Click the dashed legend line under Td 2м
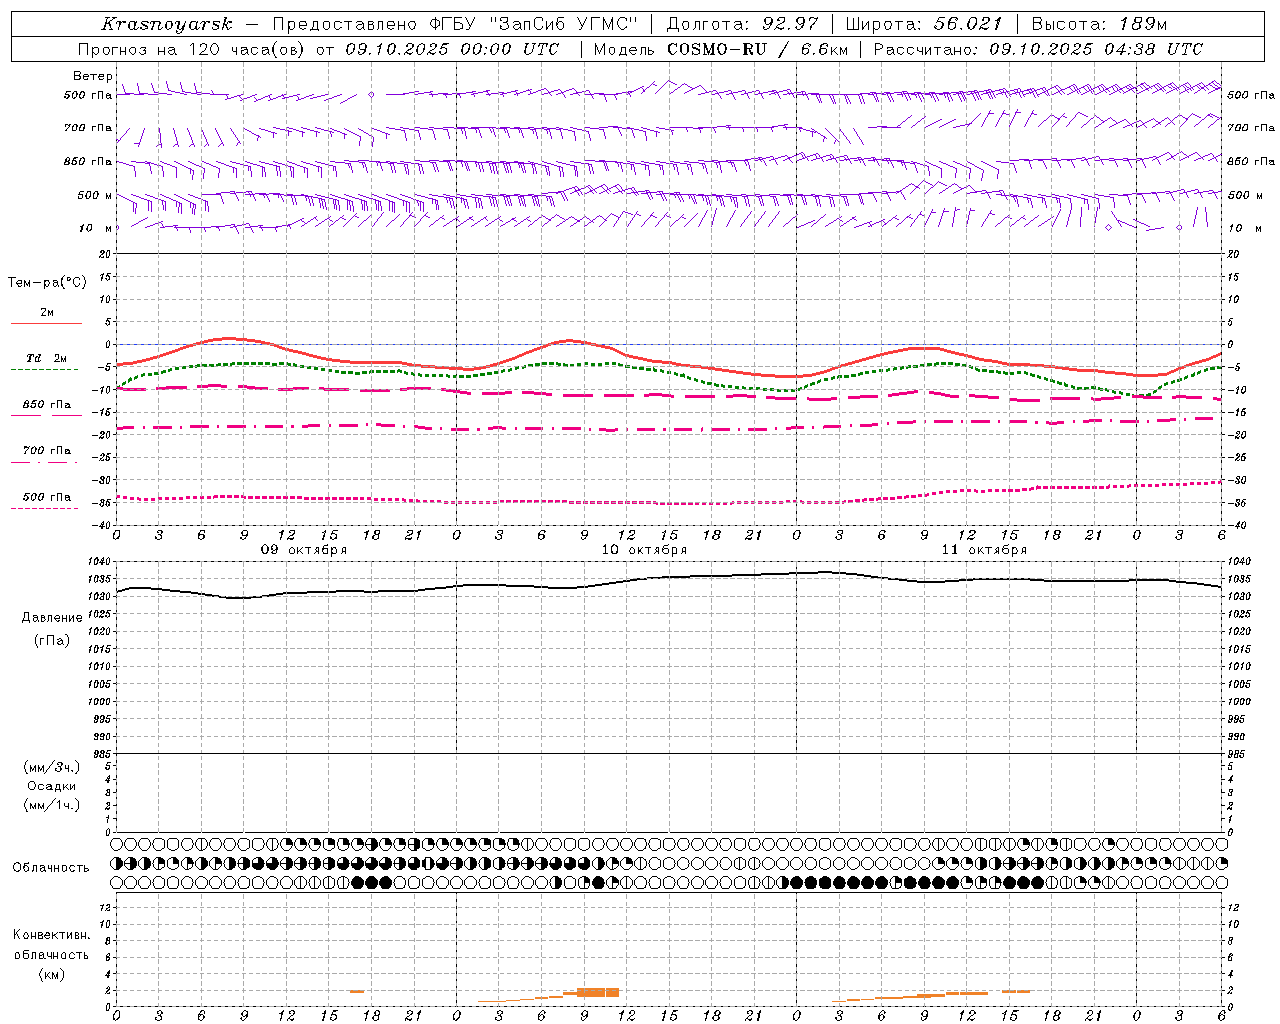Viewport: 1280px width, 1024px height. tap(46, 369)
